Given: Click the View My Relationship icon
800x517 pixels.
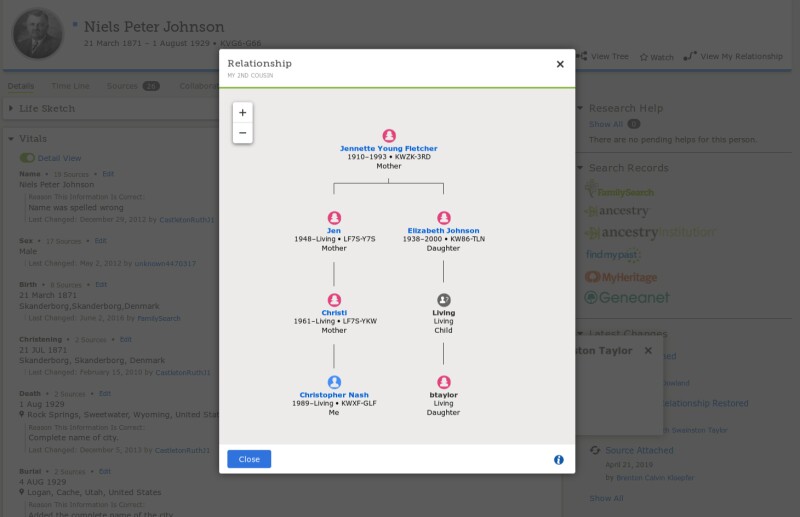Looking at the screenshot, I should tap(690, 56).
